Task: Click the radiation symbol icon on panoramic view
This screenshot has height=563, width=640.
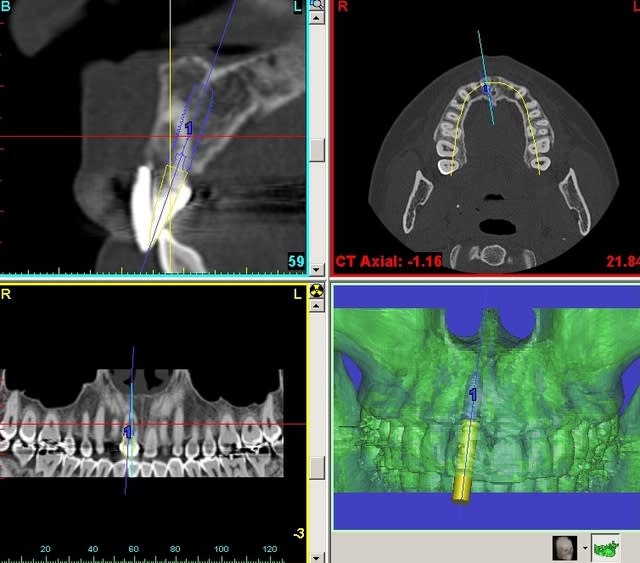Action: point(317,292)
